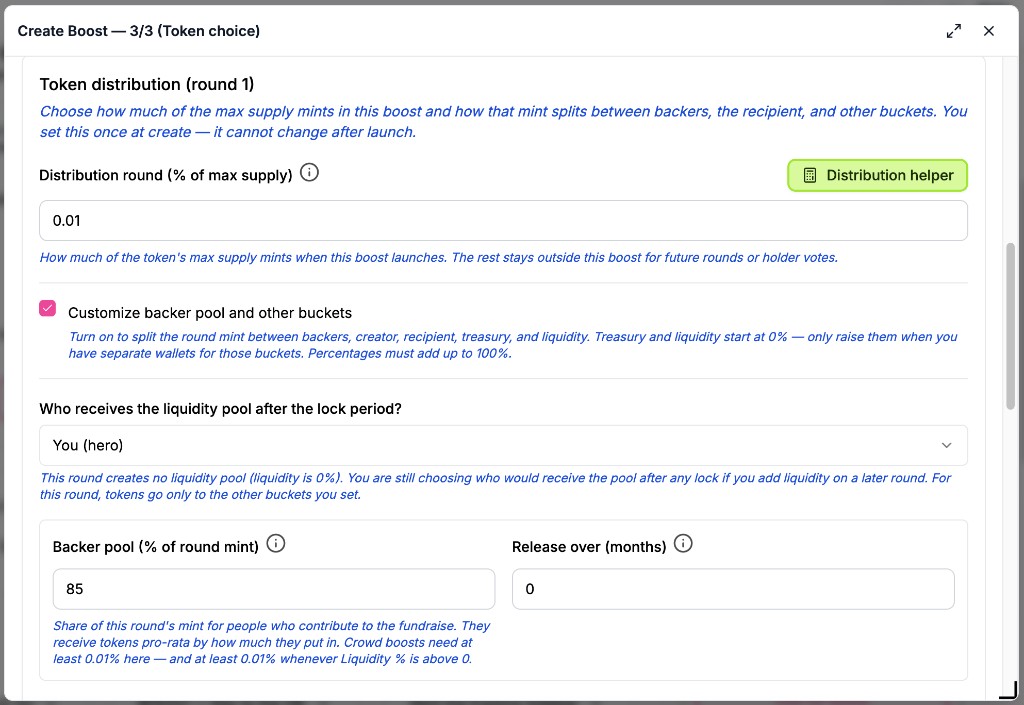The image size is (1024, 705).
Task: Click the calculator icon in Distribution helper
Action: point(810,175)
